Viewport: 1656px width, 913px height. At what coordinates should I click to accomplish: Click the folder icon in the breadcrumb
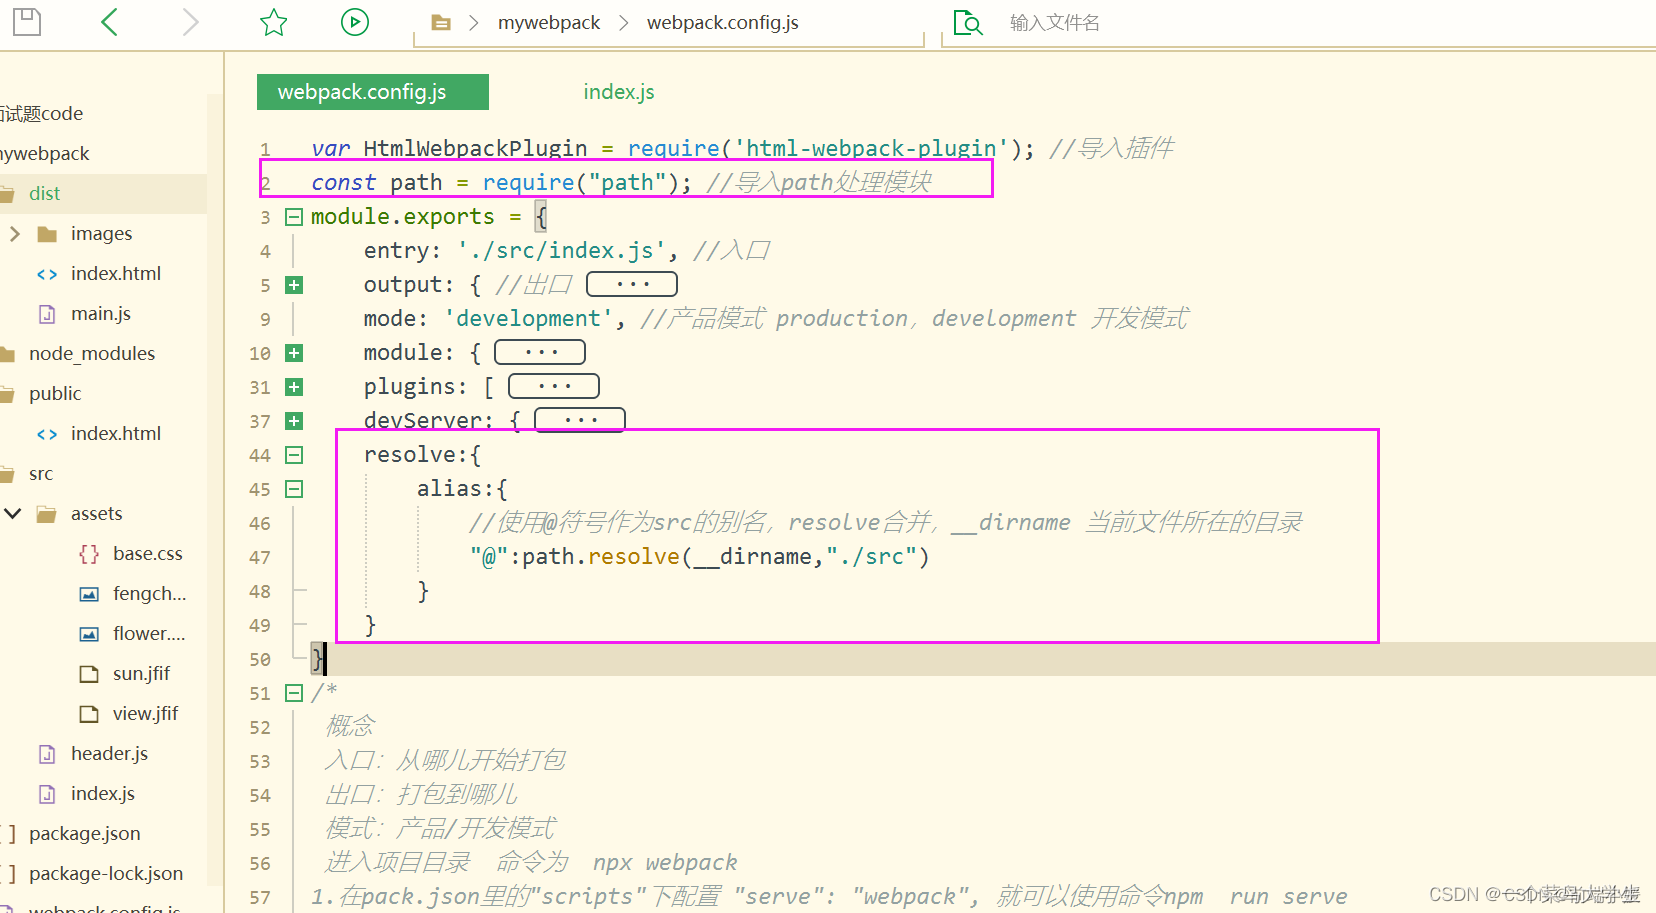tap(441, 23)
